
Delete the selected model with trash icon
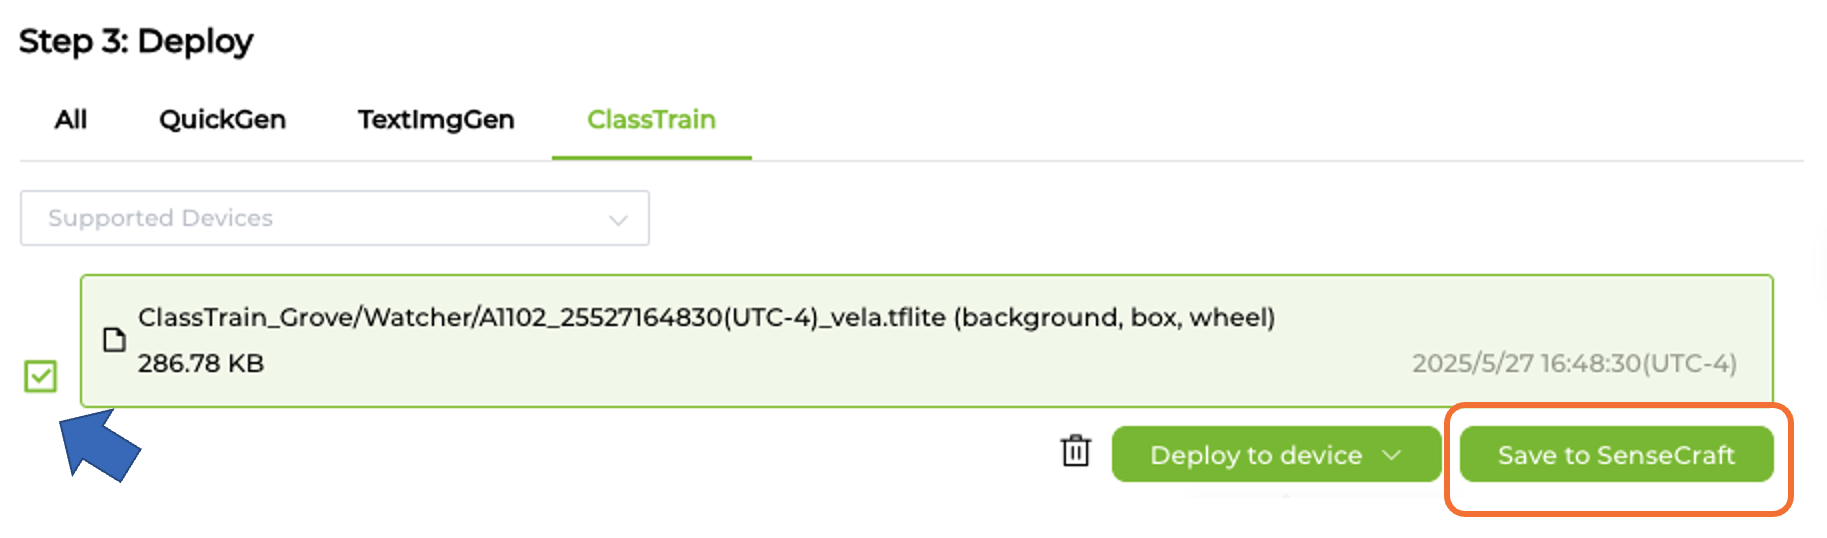(x=1075, y=451)
